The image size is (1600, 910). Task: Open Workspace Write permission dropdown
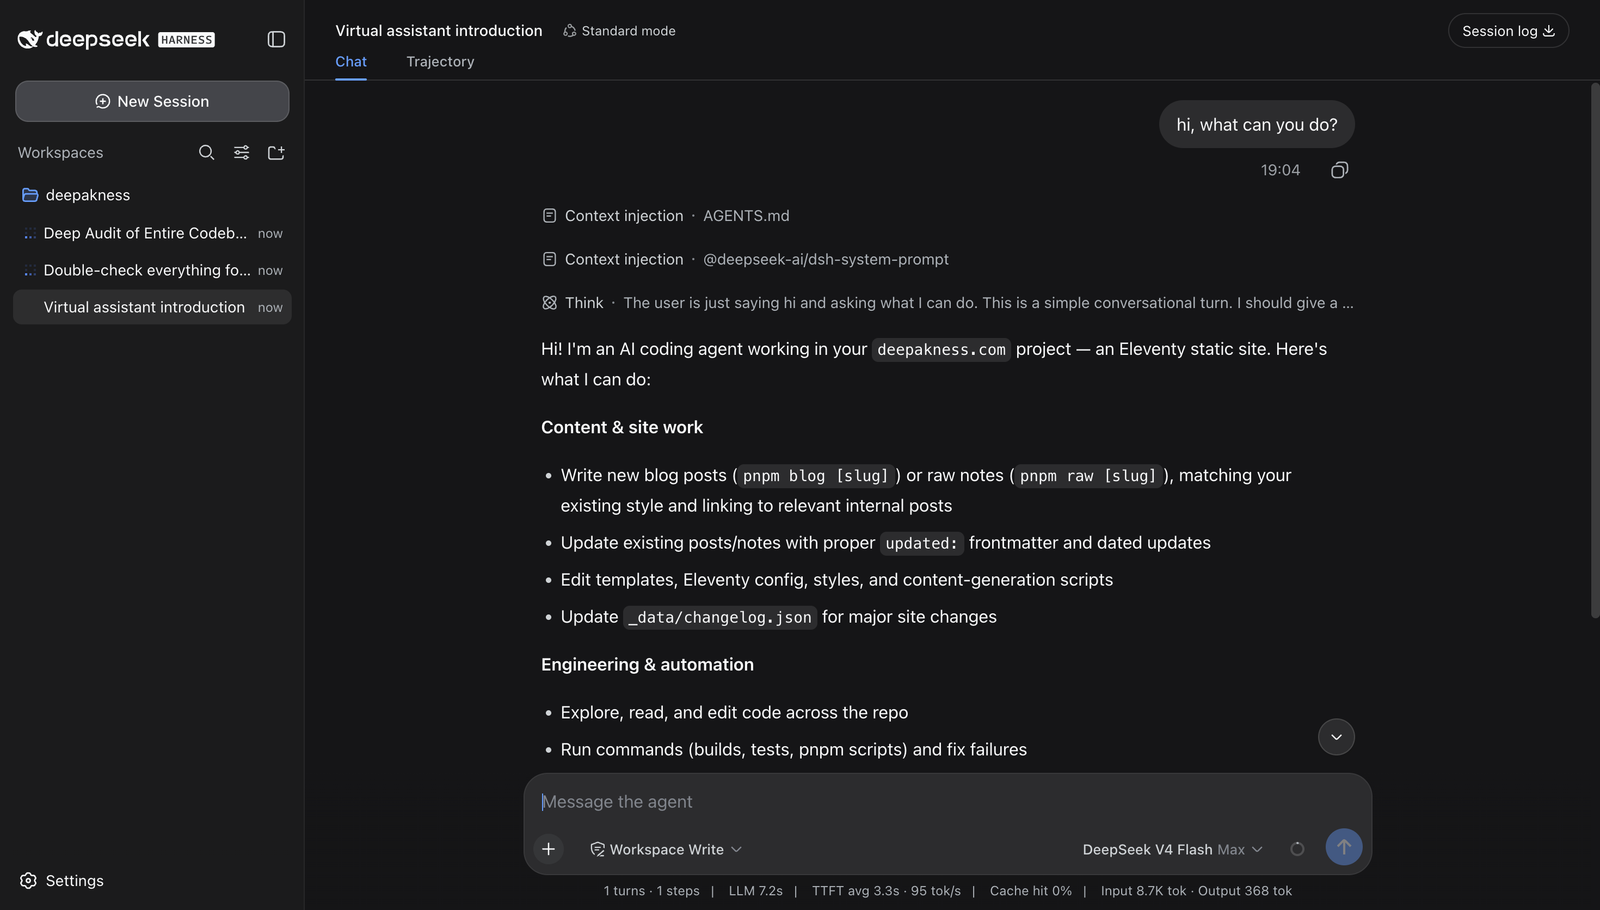coord(666,849)
